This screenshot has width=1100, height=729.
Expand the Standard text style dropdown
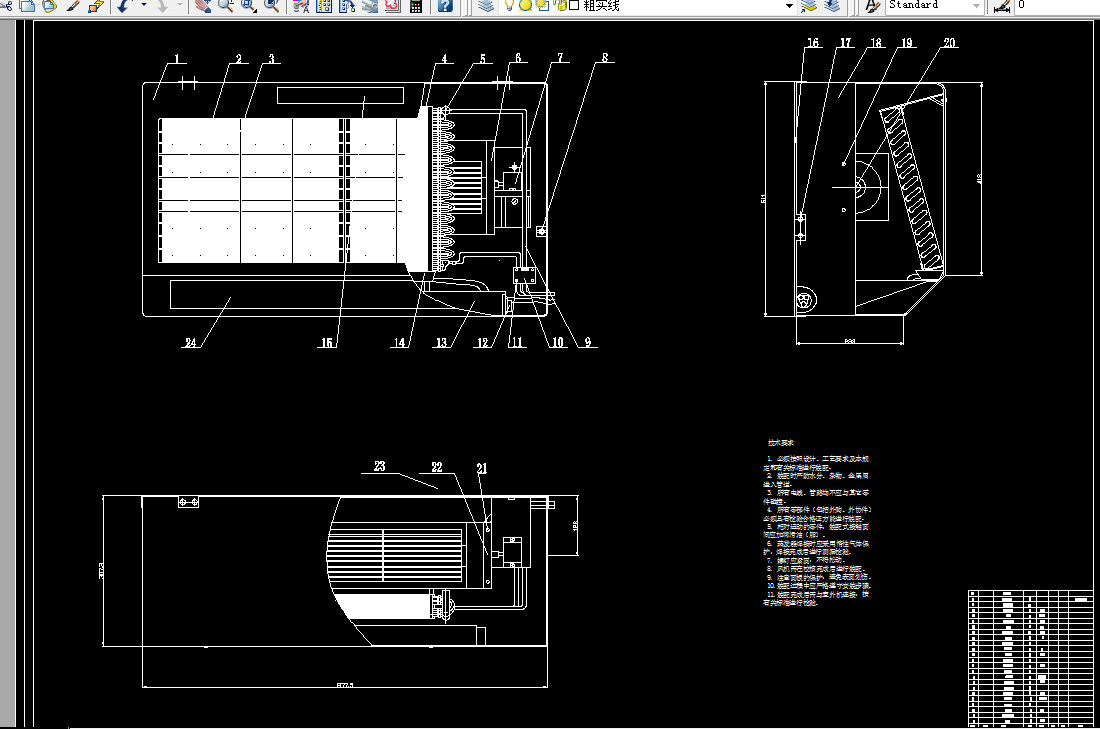(976, 6)
